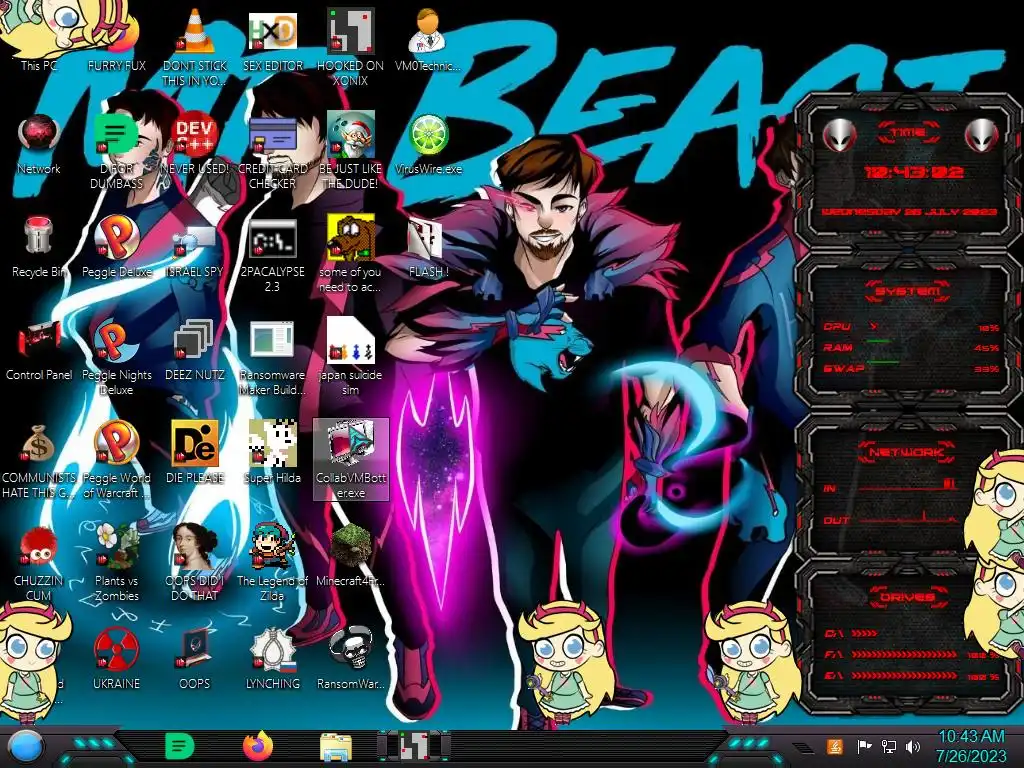Open the orange Java tray icon
This screenshot has width=1024, height=768.
pyautogui.click(x=834, y=747)
